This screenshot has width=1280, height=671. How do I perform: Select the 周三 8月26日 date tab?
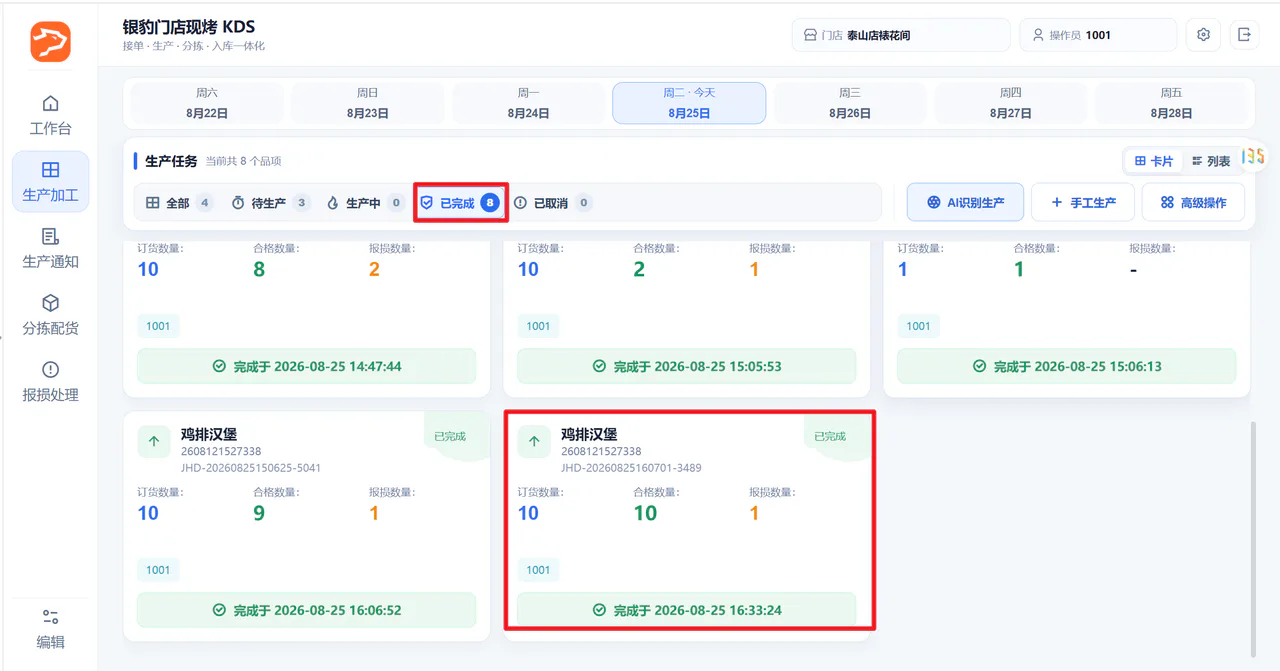[x=850, y=103]
